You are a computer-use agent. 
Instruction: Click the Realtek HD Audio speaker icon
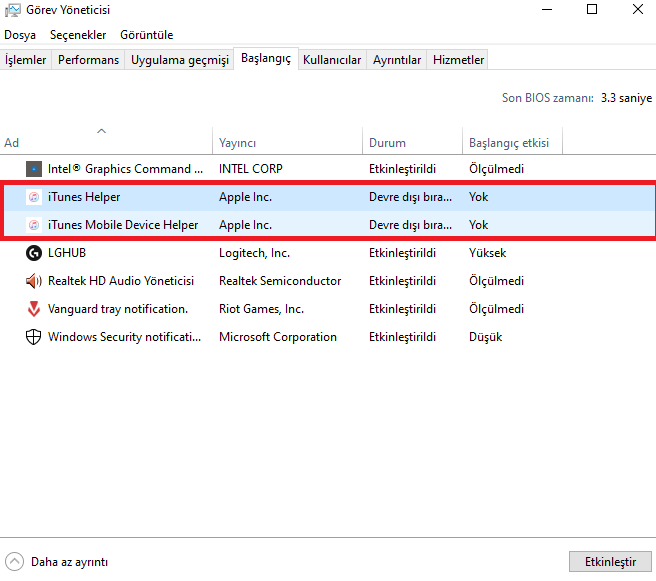[x=33, y=281]
